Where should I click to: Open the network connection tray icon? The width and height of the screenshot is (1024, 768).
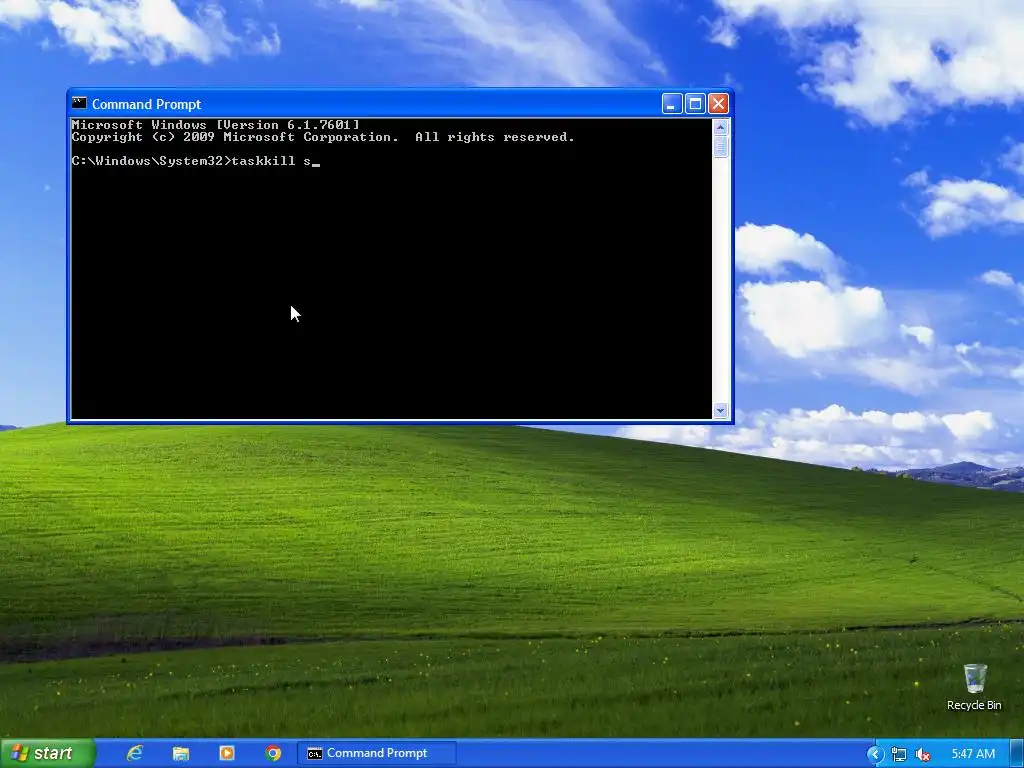pos(899,754)
